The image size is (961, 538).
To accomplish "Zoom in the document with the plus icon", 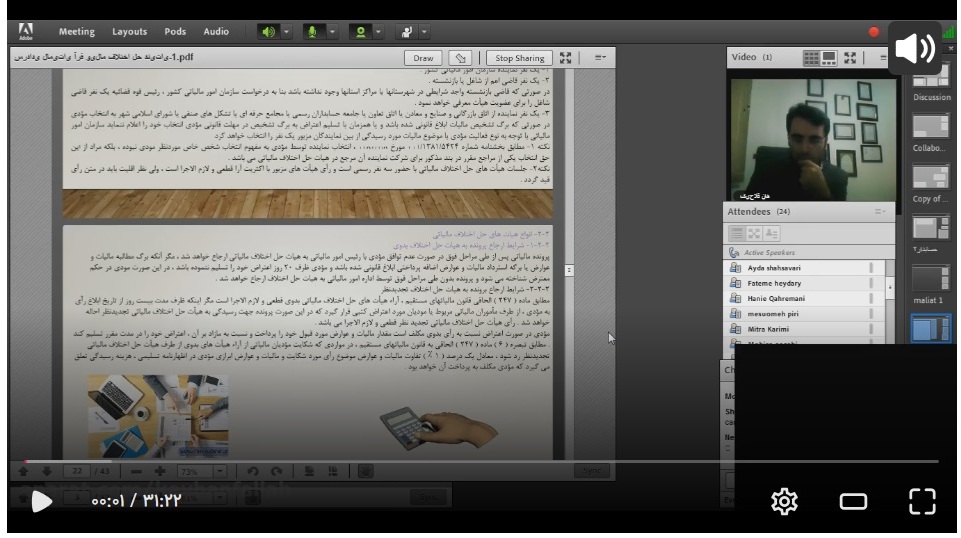I will [160, 471].
